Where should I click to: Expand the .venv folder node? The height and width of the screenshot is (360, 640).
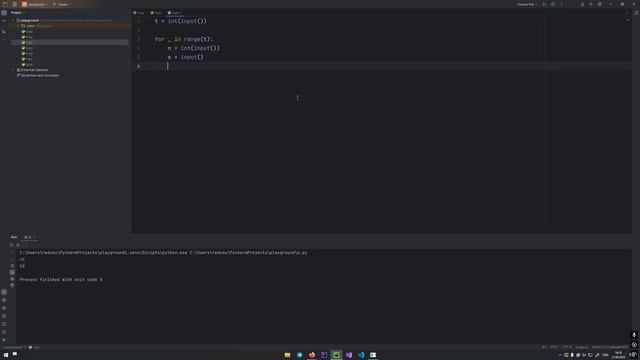pyautogui.click(x=18, y=26)
